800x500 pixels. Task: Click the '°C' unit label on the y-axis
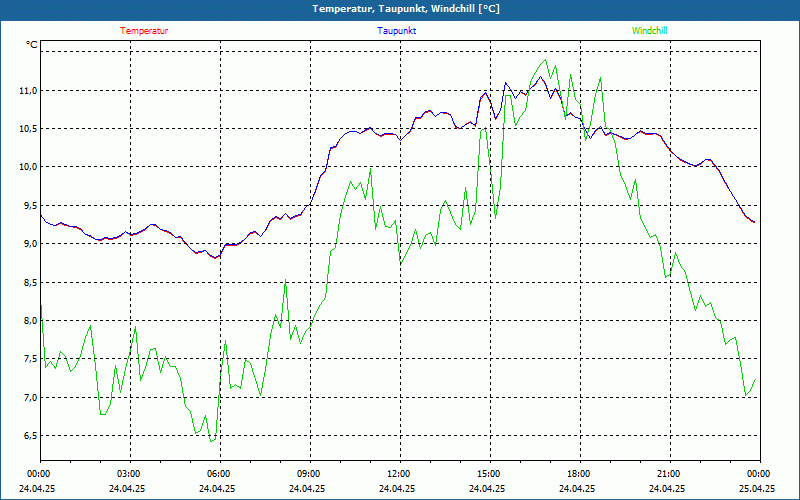point(32,45)
